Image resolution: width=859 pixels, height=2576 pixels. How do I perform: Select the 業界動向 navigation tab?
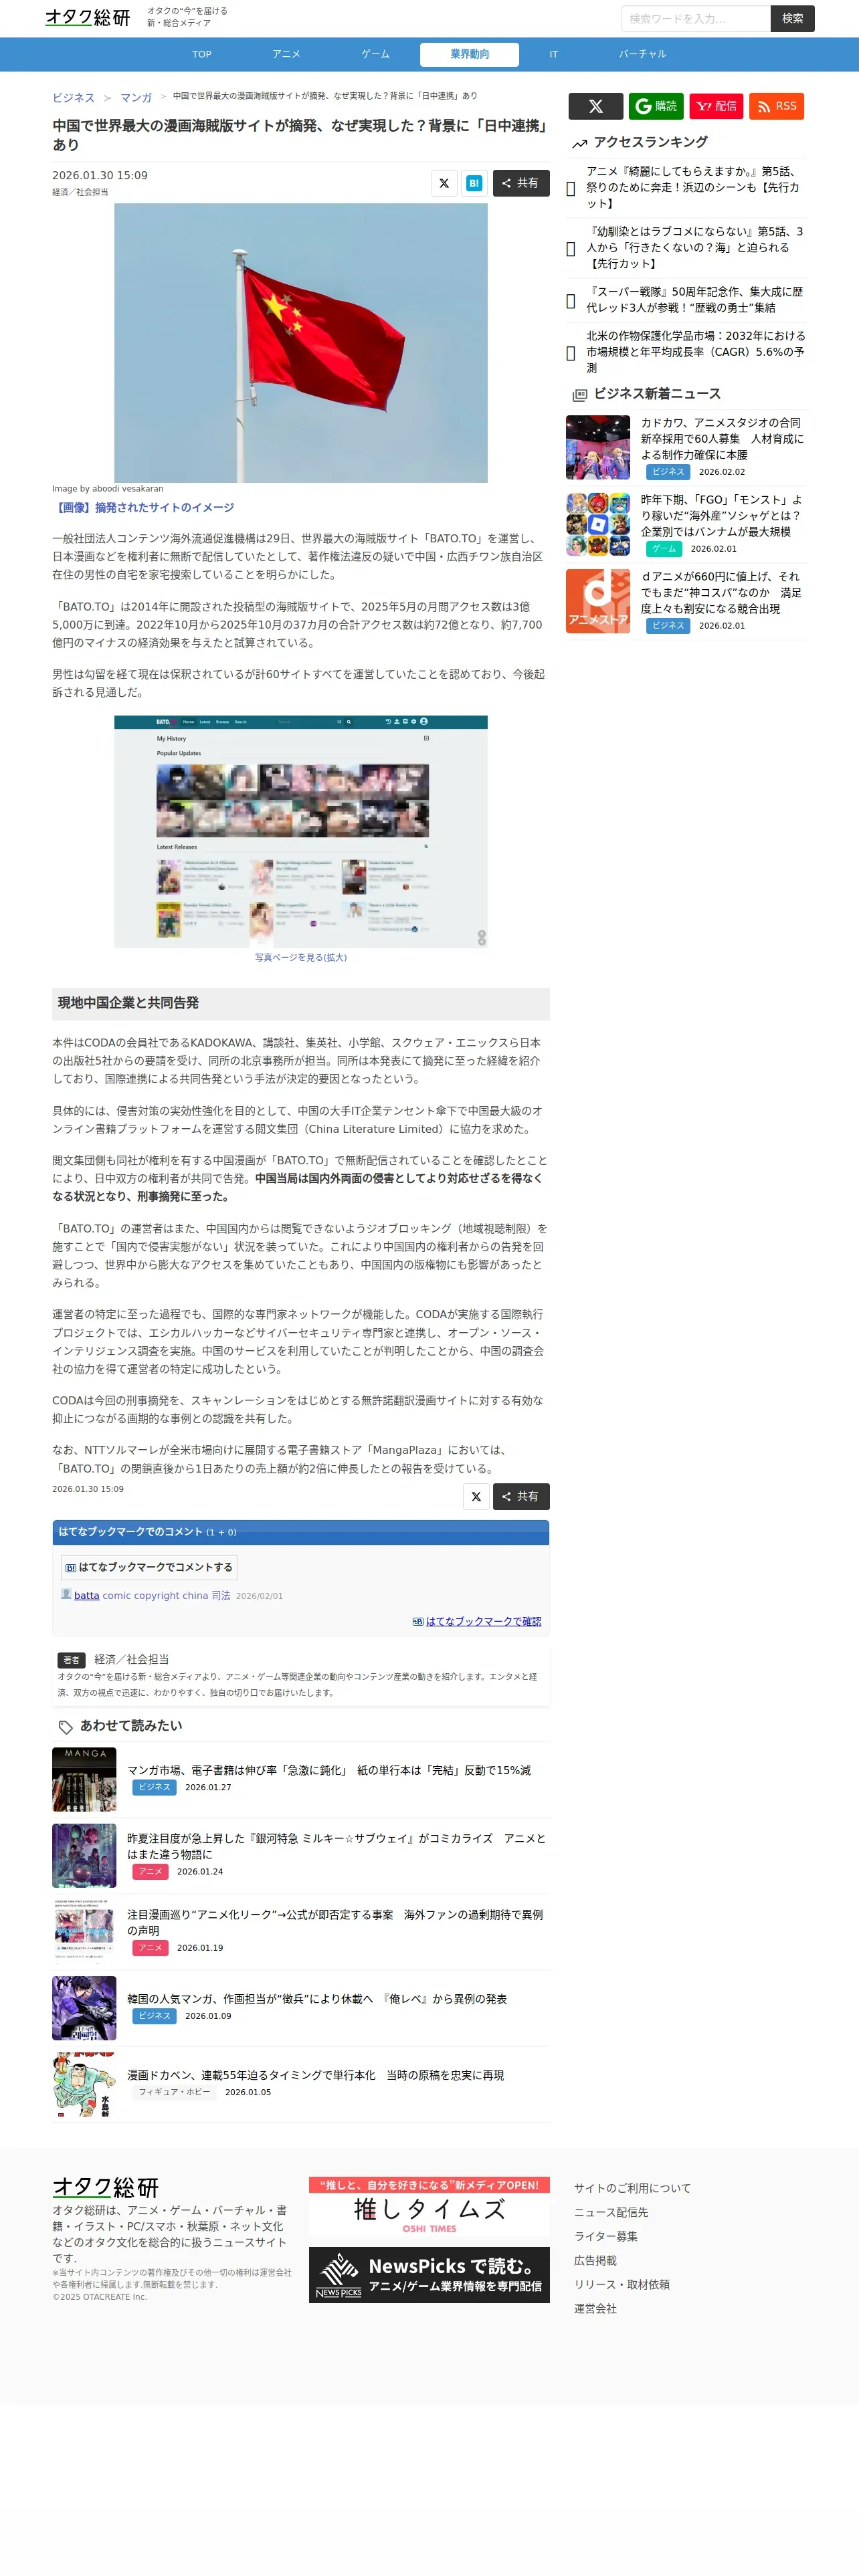pyautogui.click(x=469, y=54)
